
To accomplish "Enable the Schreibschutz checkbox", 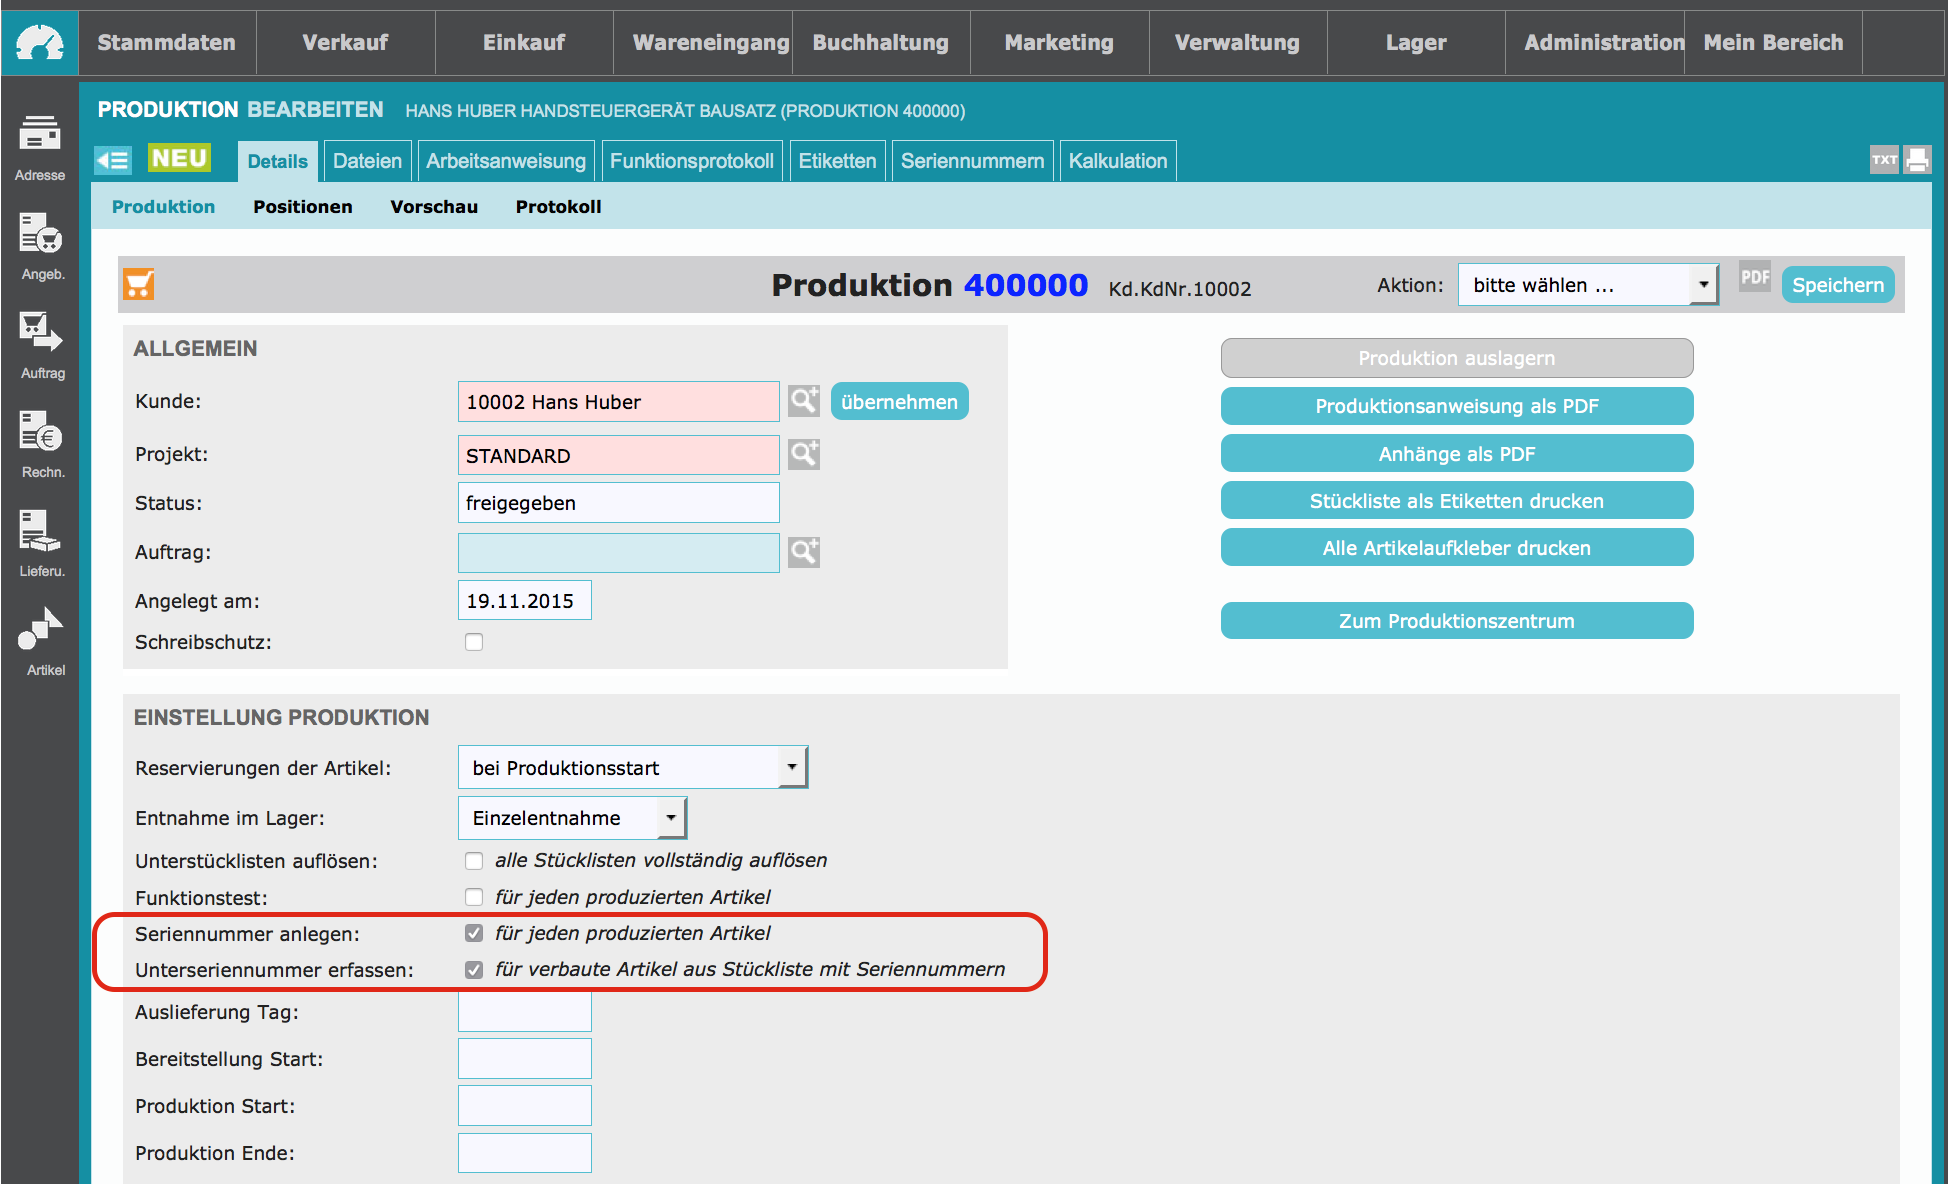I will tap(474, 642).
